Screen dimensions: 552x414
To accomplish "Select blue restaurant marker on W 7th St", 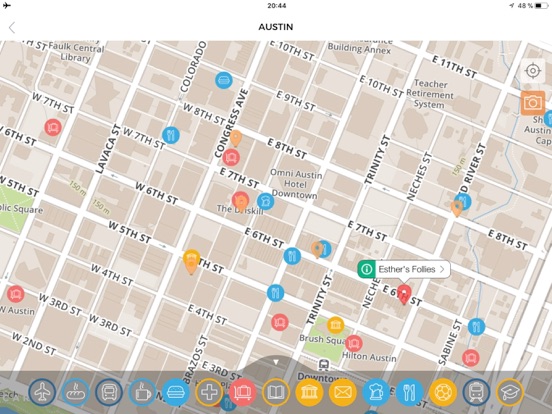I will tap(171, 135).
